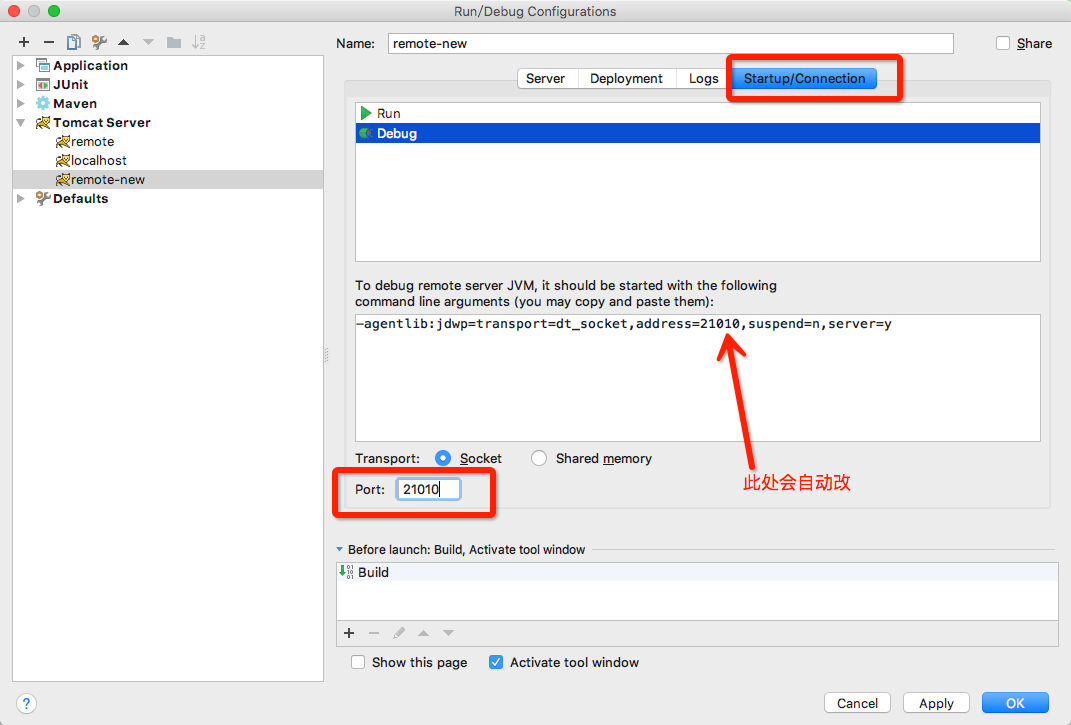Collapse the Before launch section triangle
The width and height of the screenshot is (1071, 725).
tap(339, 549)
